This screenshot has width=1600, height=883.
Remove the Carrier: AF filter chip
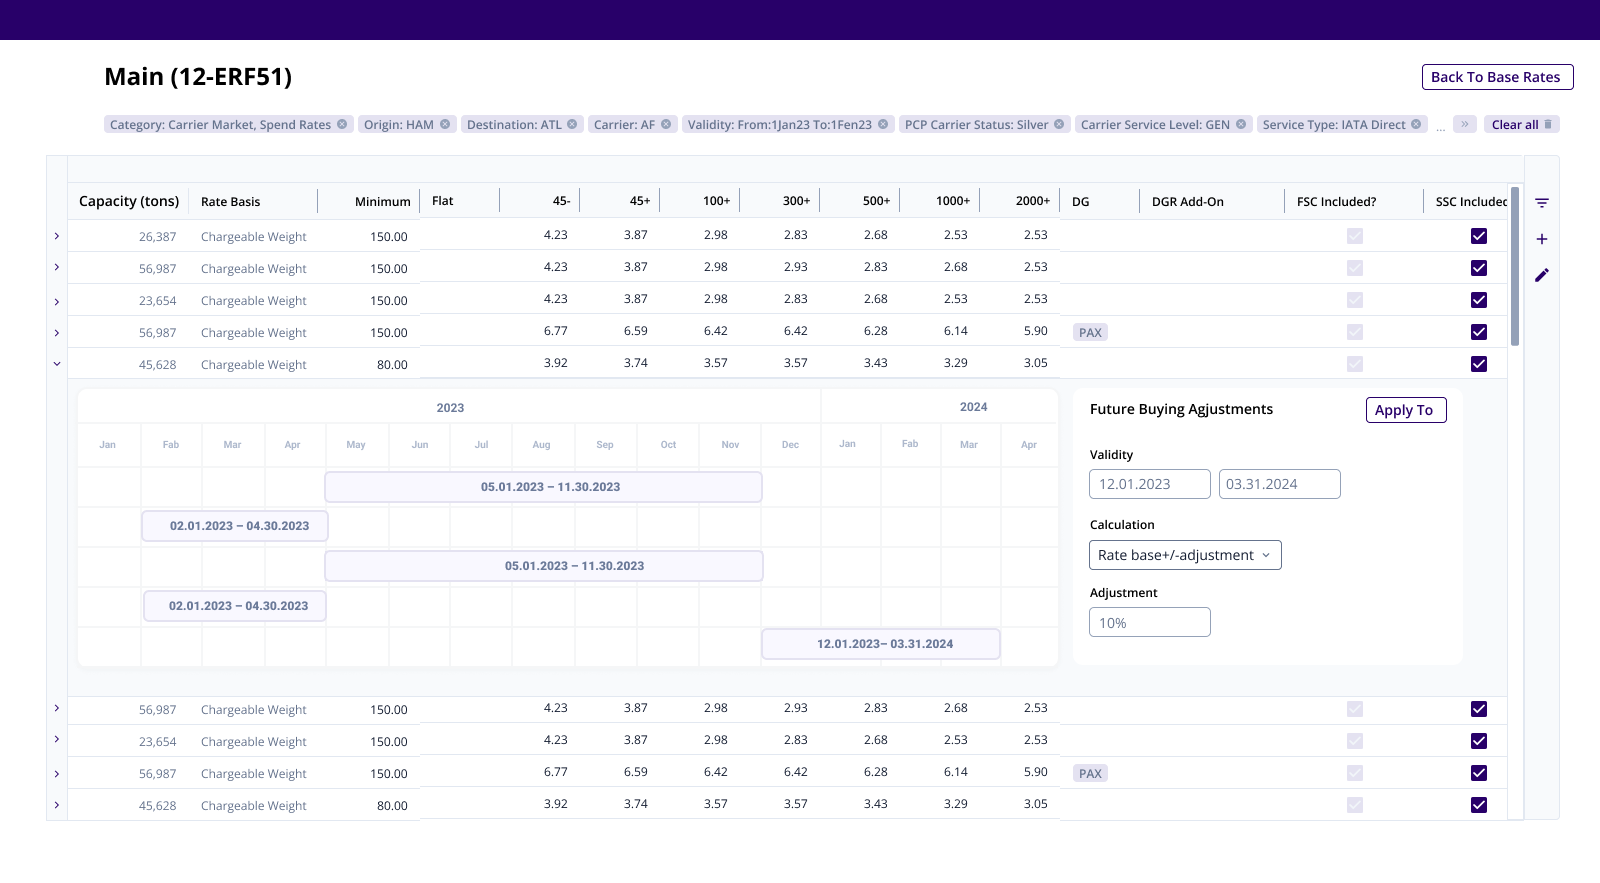pos(666,124)
